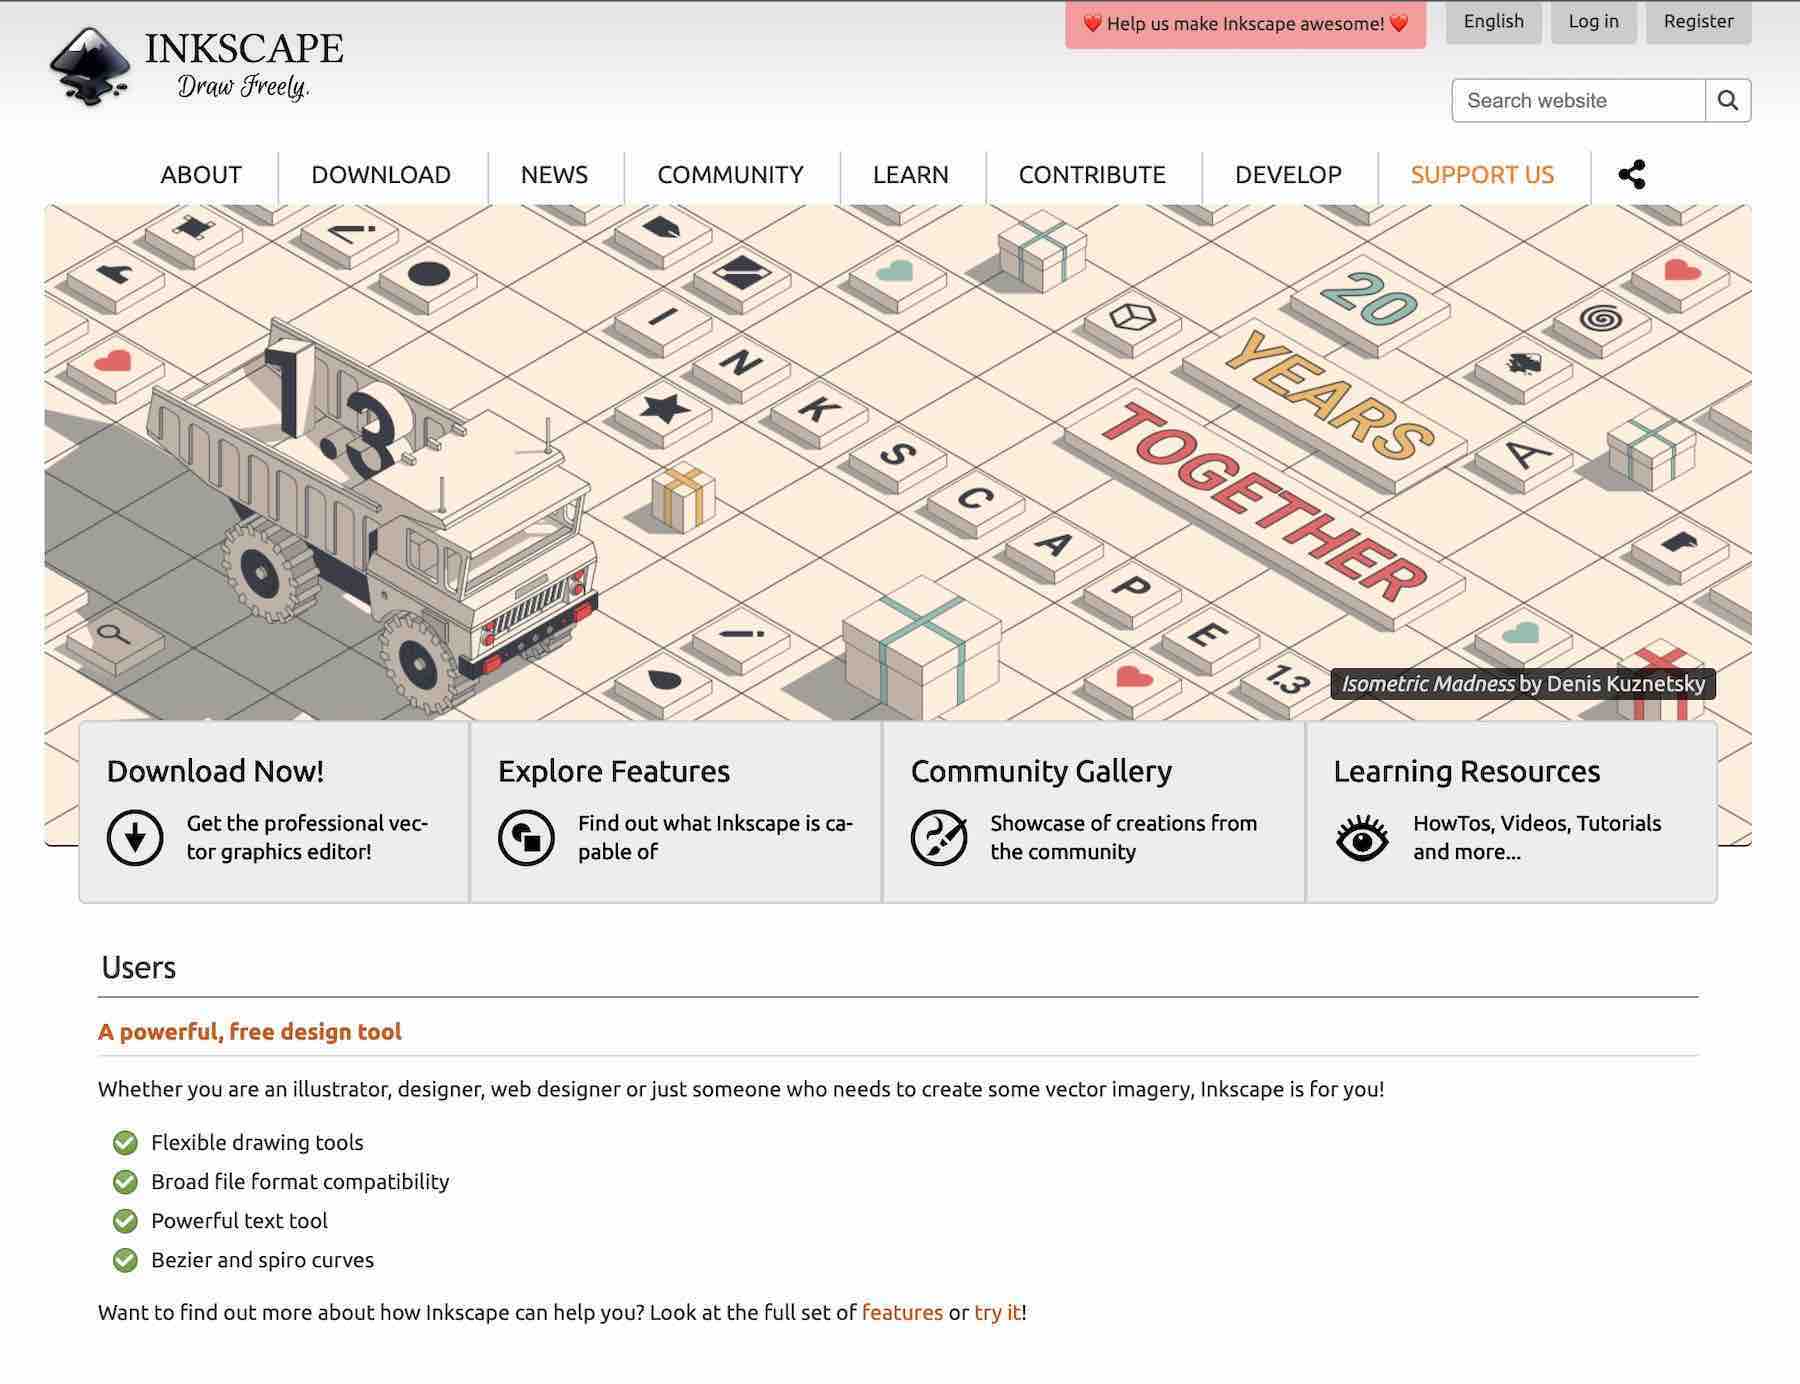This screenshot has height=1384, width=1800.
Task: Click the Learning Resources eye icon
Action: [x=1362, y=837]
